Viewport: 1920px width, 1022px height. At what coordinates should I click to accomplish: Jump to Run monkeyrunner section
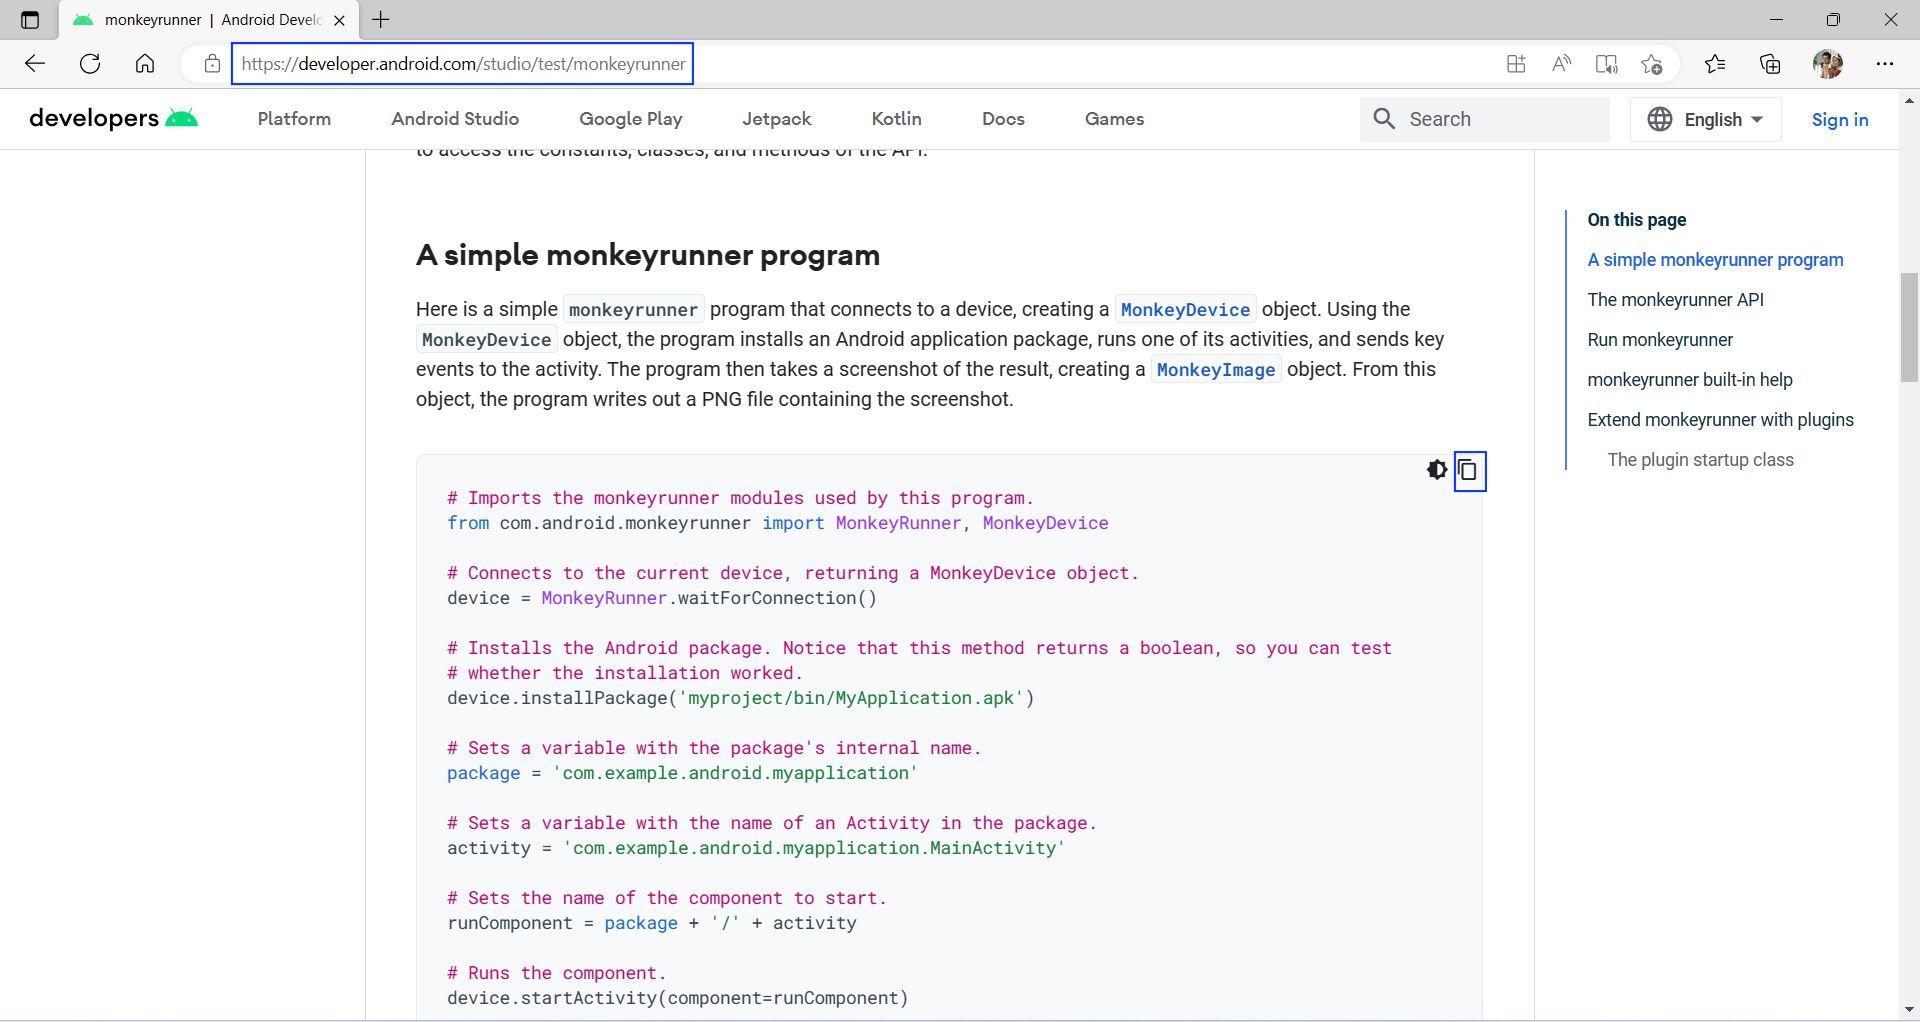(1660, 340)
